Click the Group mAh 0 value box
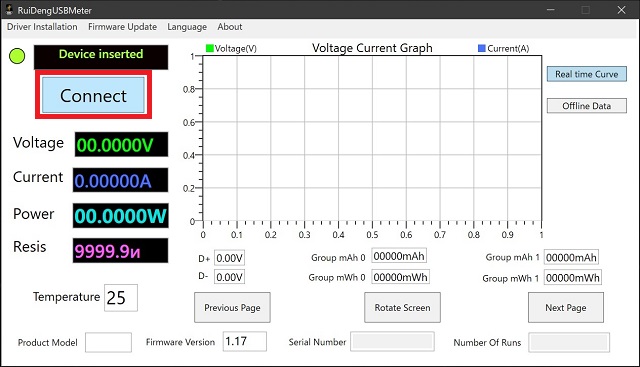 point(399,256)
